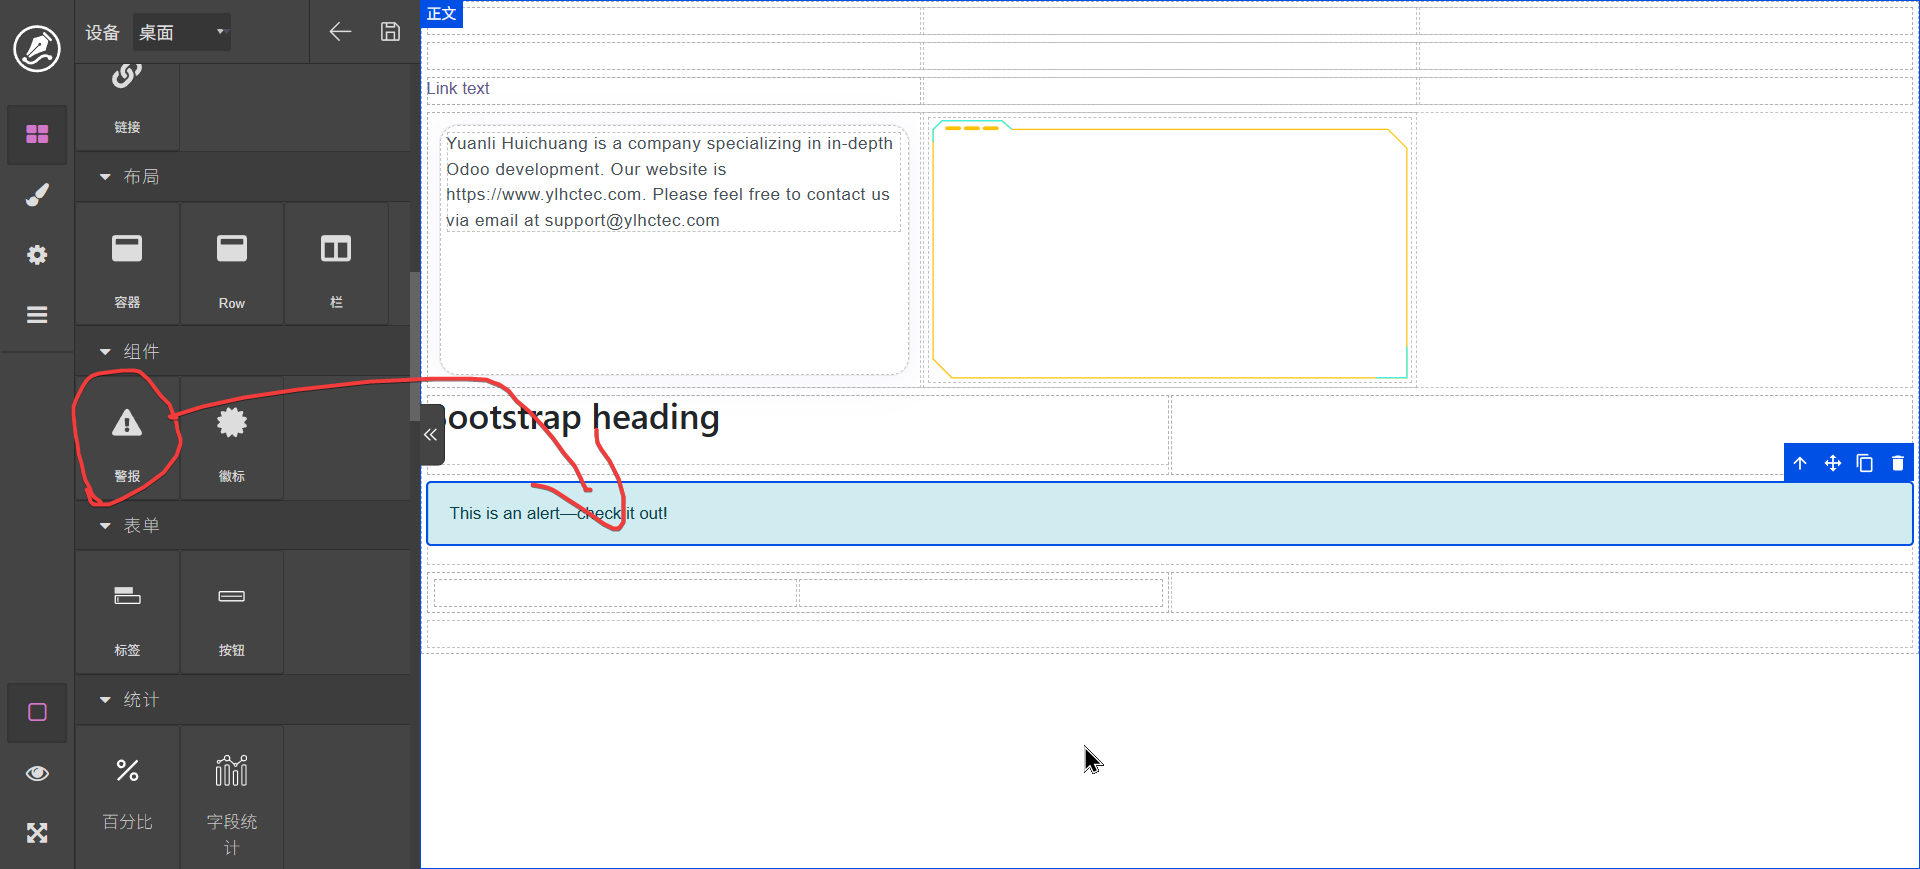Collapse the 组件 section
The height and width of the screenshot is (869, 1920).
coord(105,352)
